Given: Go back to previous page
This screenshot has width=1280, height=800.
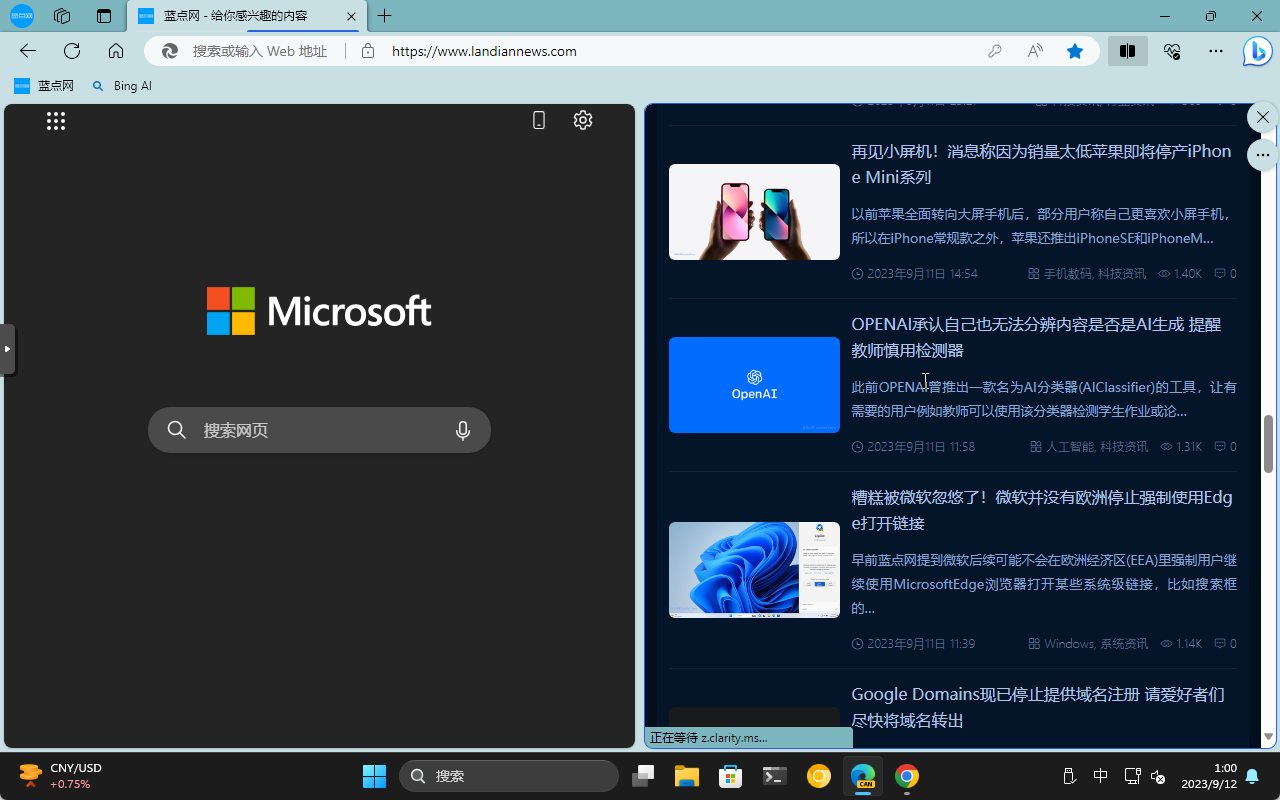Looking at the screenshot, I should pos(28,51).
